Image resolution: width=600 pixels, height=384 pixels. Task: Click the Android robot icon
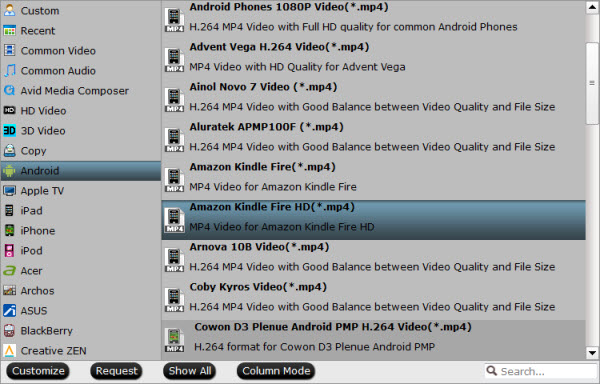coord(9,171)
